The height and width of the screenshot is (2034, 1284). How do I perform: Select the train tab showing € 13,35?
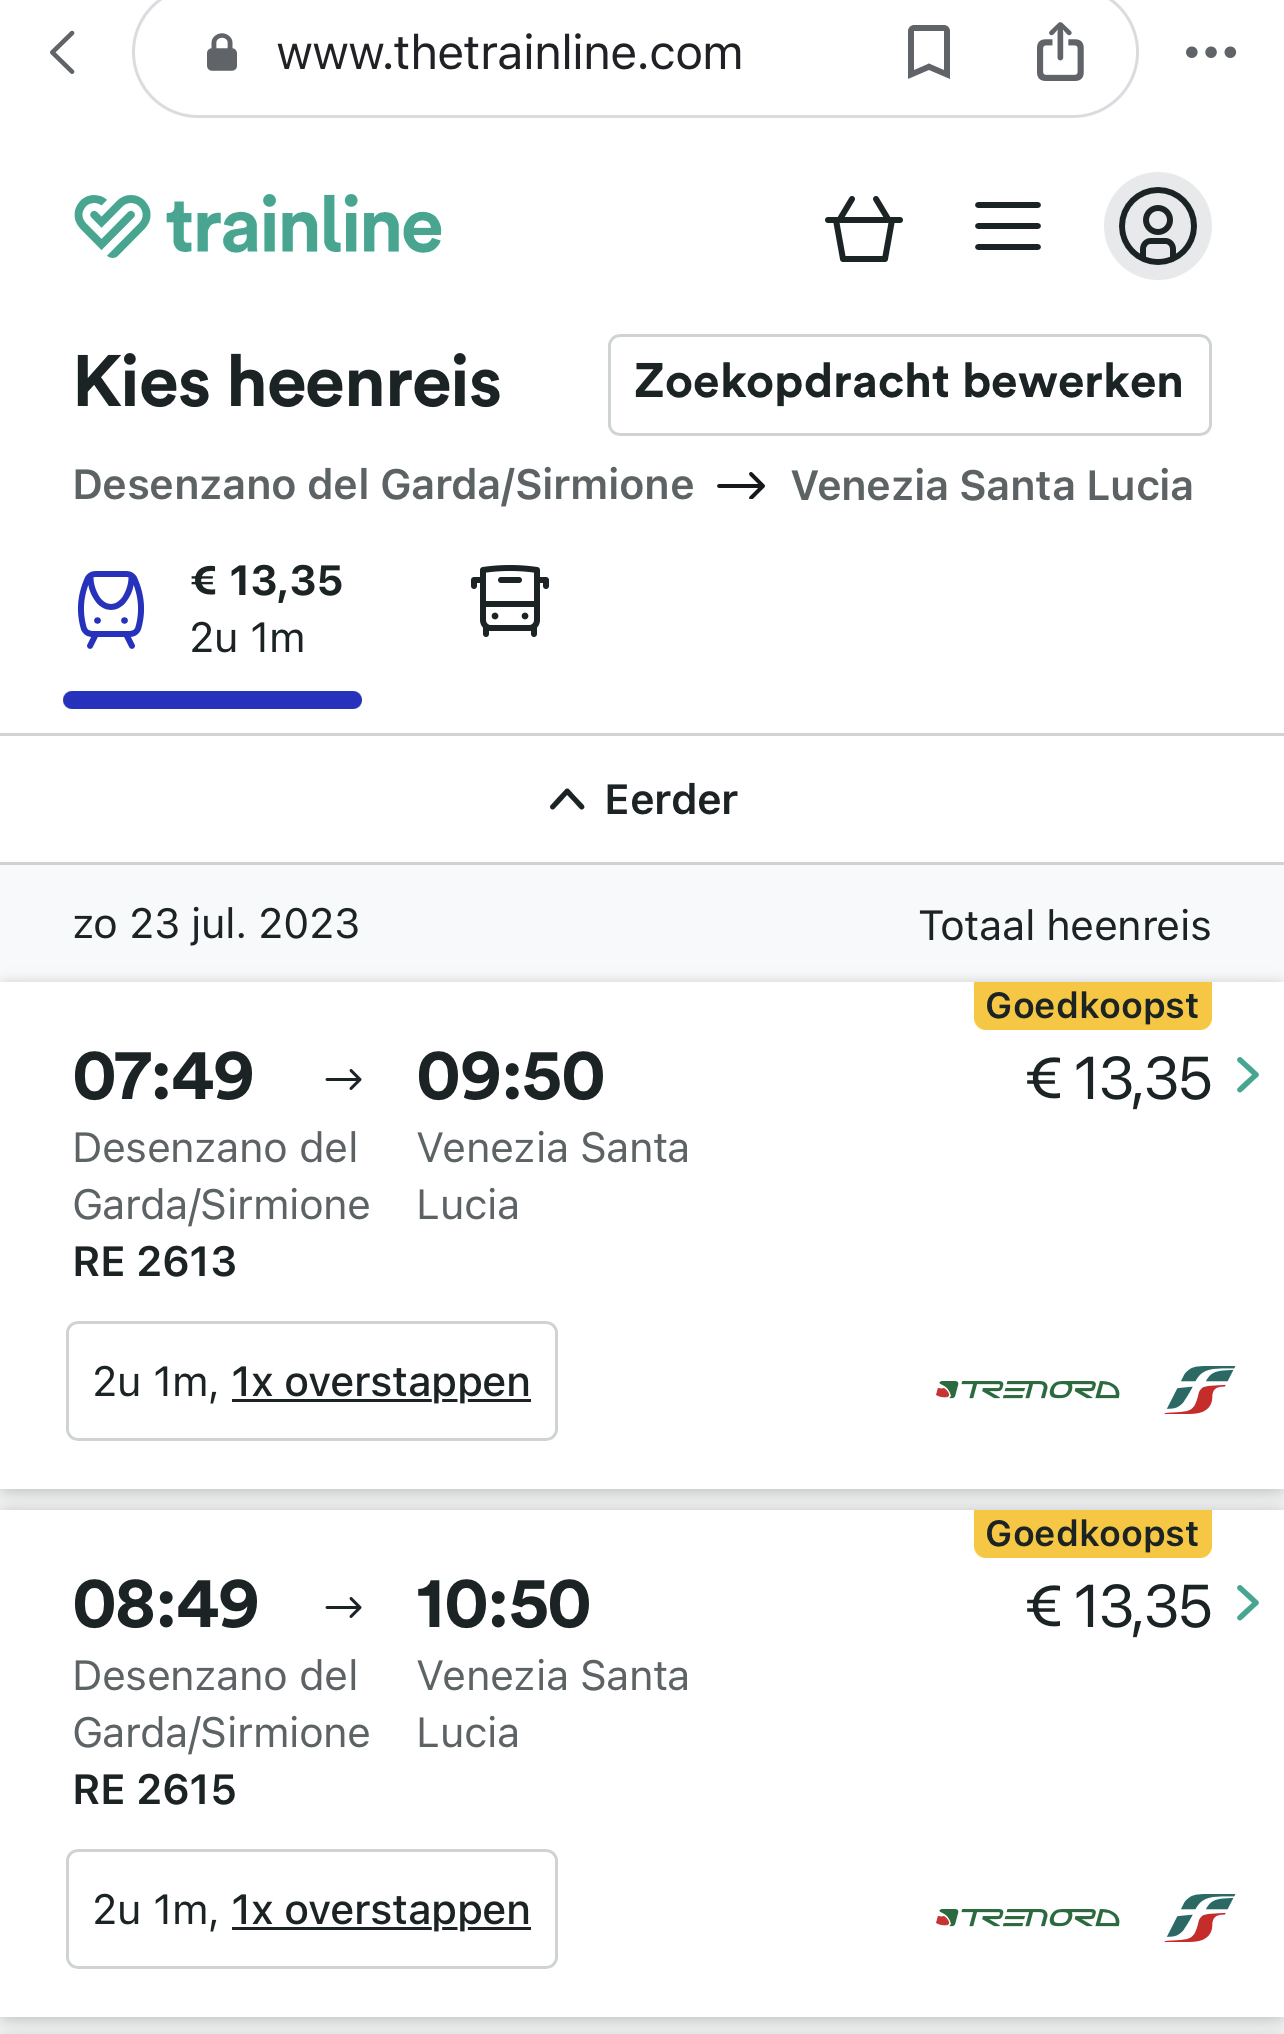coord(212,610)
